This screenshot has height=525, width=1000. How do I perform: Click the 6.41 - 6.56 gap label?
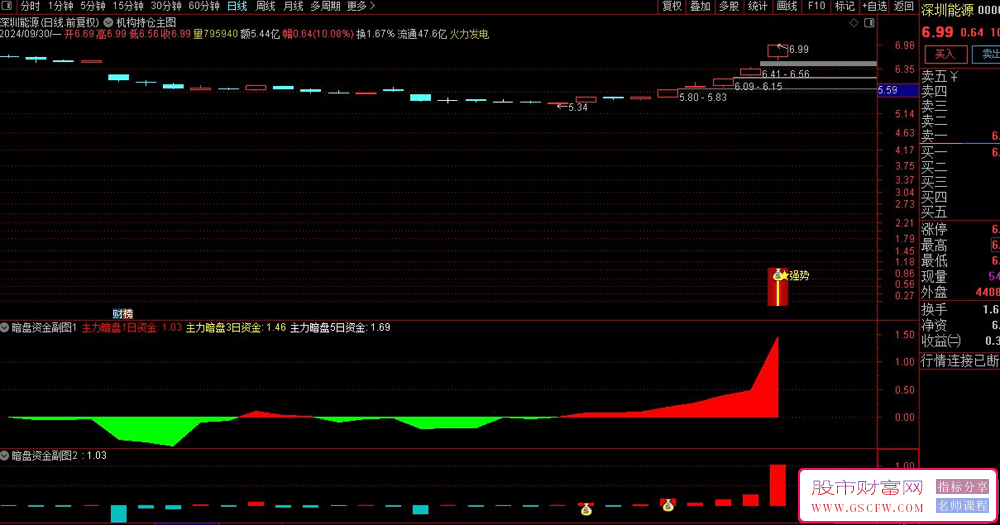(786, 74)
